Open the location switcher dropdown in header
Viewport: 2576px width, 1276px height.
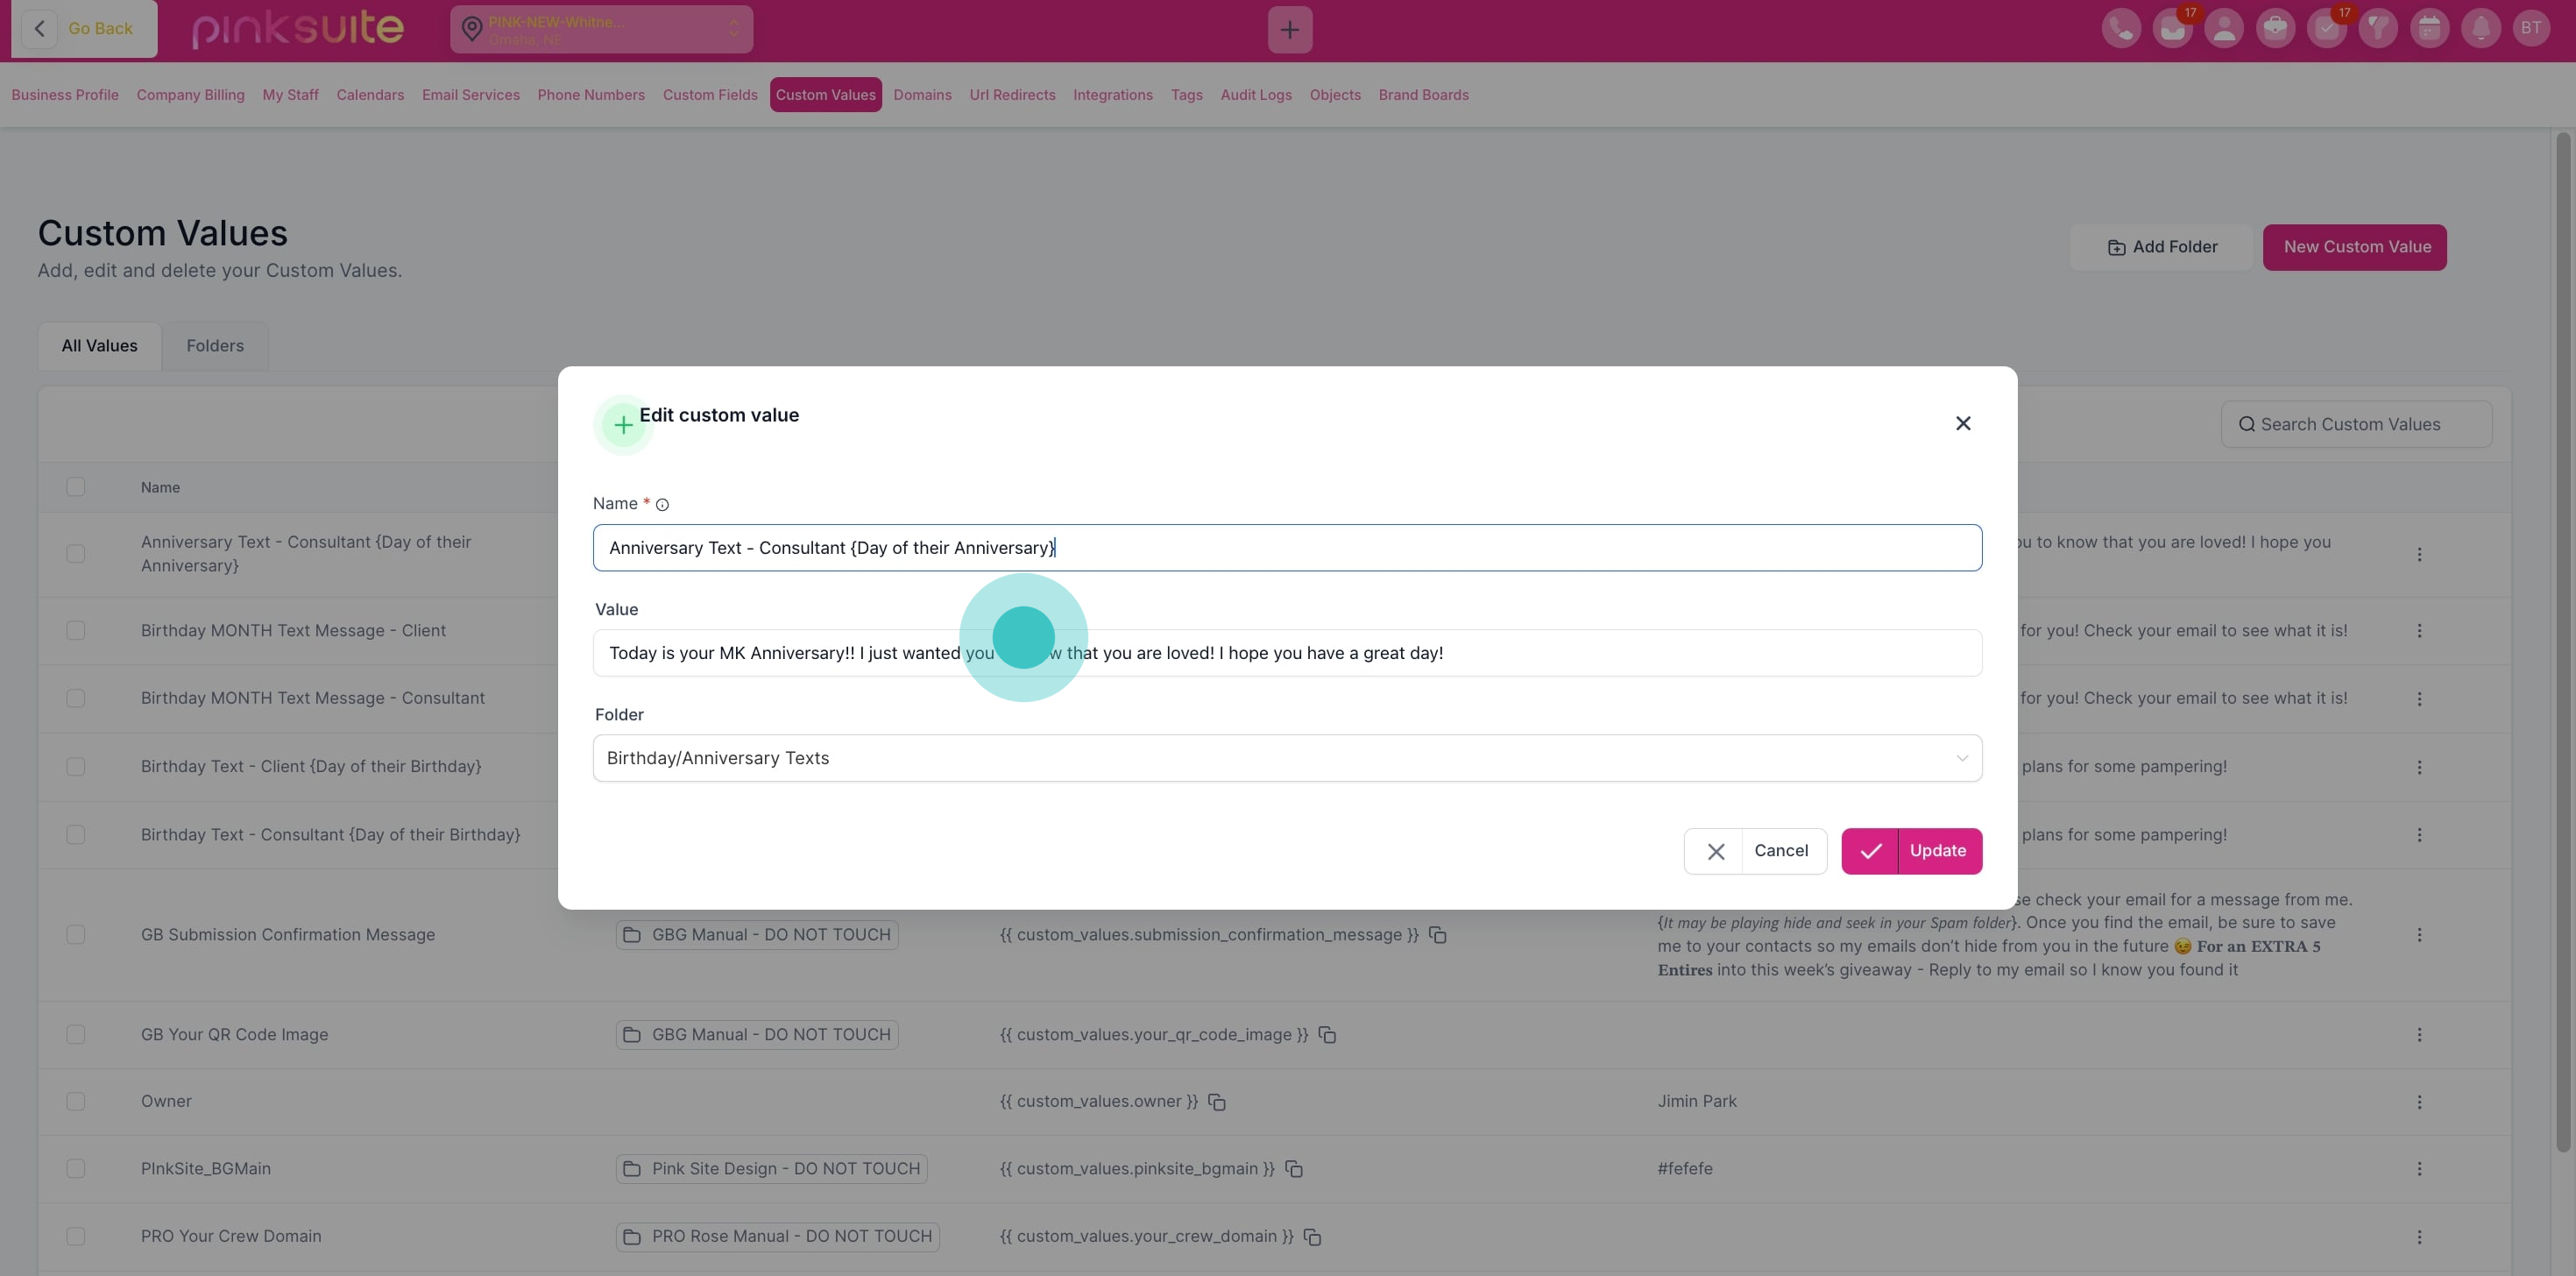601,29
